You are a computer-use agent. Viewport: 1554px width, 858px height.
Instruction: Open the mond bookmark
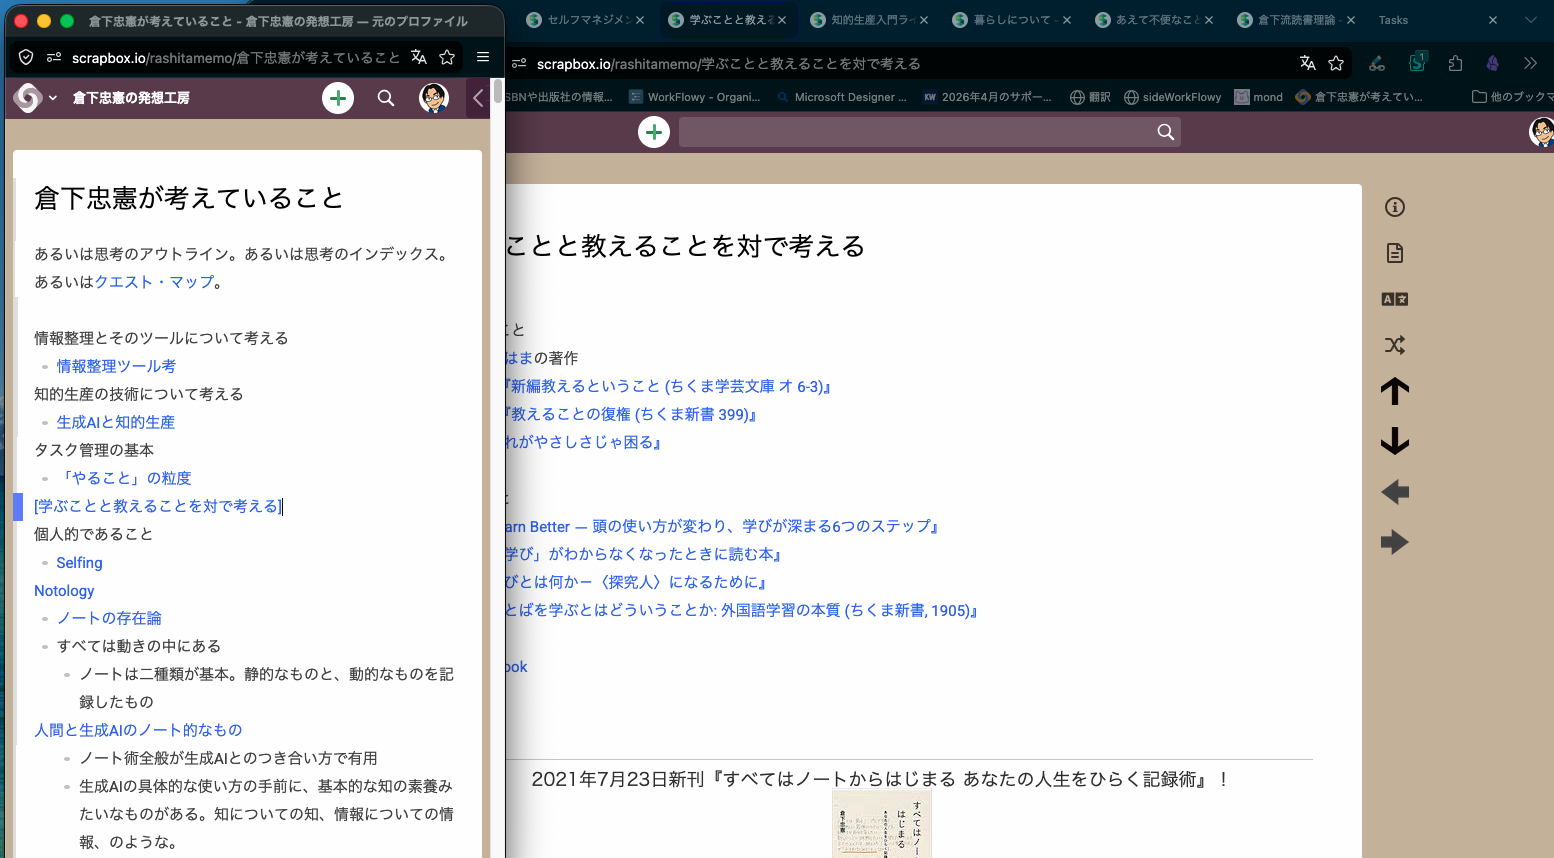[x=1258, y=97]
